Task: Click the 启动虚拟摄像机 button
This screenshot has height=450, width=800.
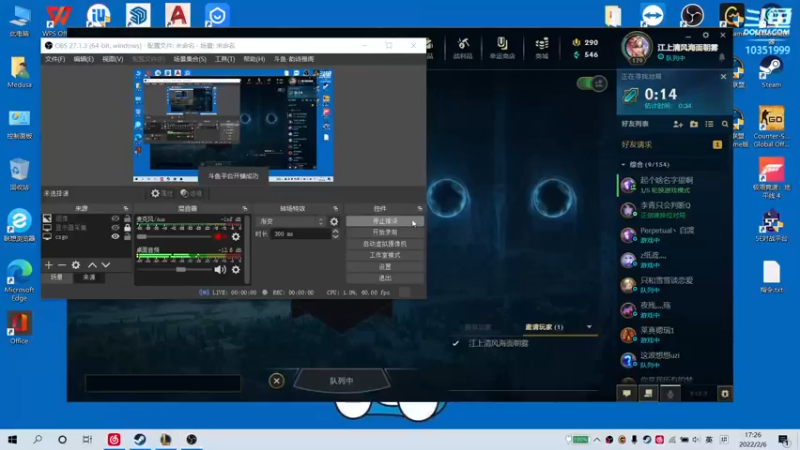Action: (385, 244)
